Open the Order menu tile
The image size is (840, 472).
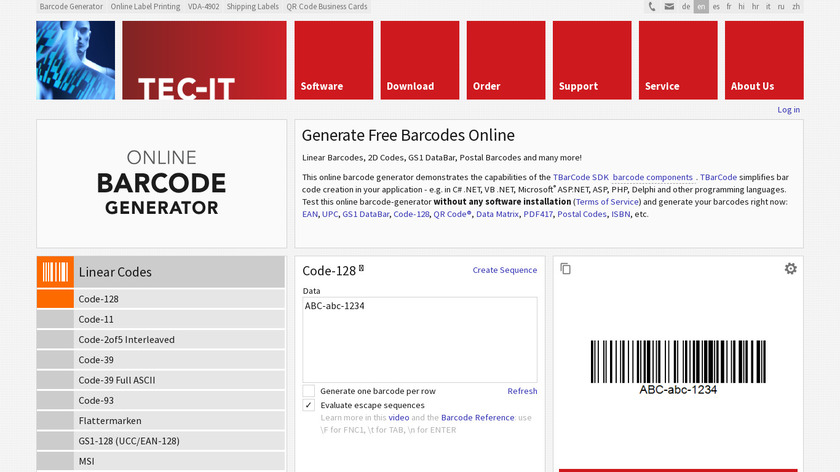pyautogui.click(x=506, y=60)
